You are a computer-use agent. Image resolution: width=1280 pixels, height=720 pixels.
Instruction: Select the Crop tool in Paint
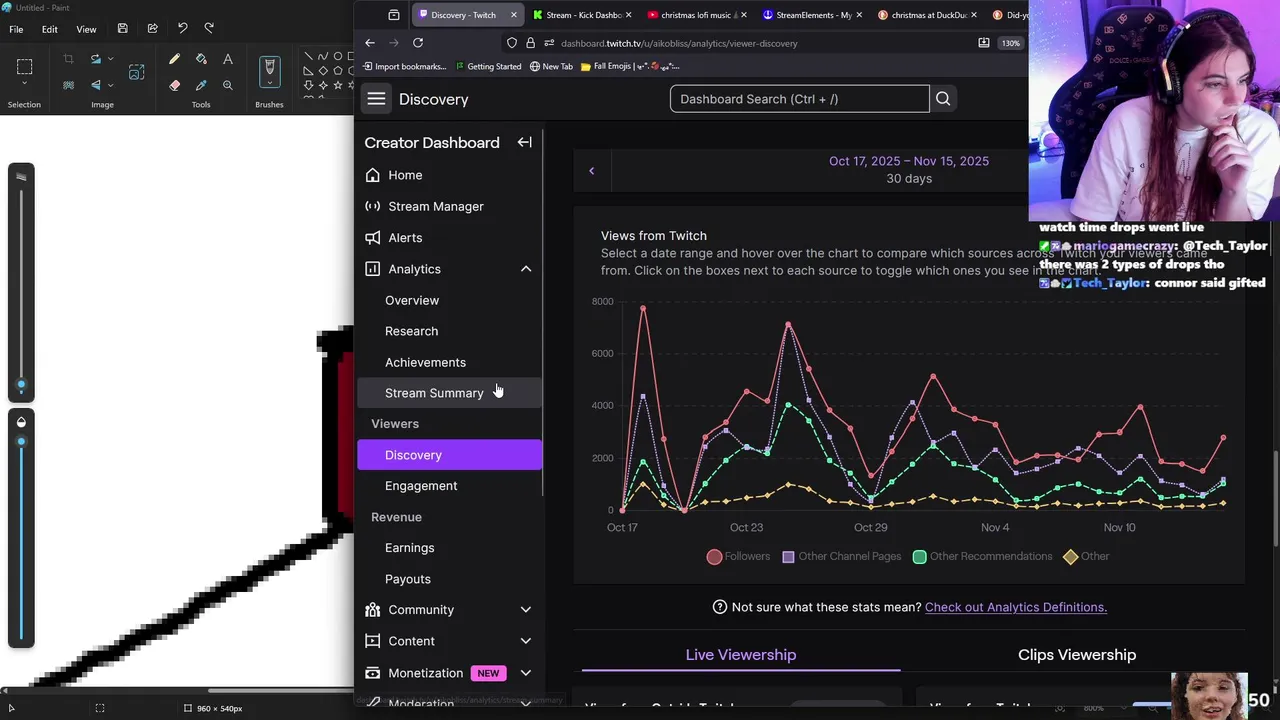[x=68, y=59]
